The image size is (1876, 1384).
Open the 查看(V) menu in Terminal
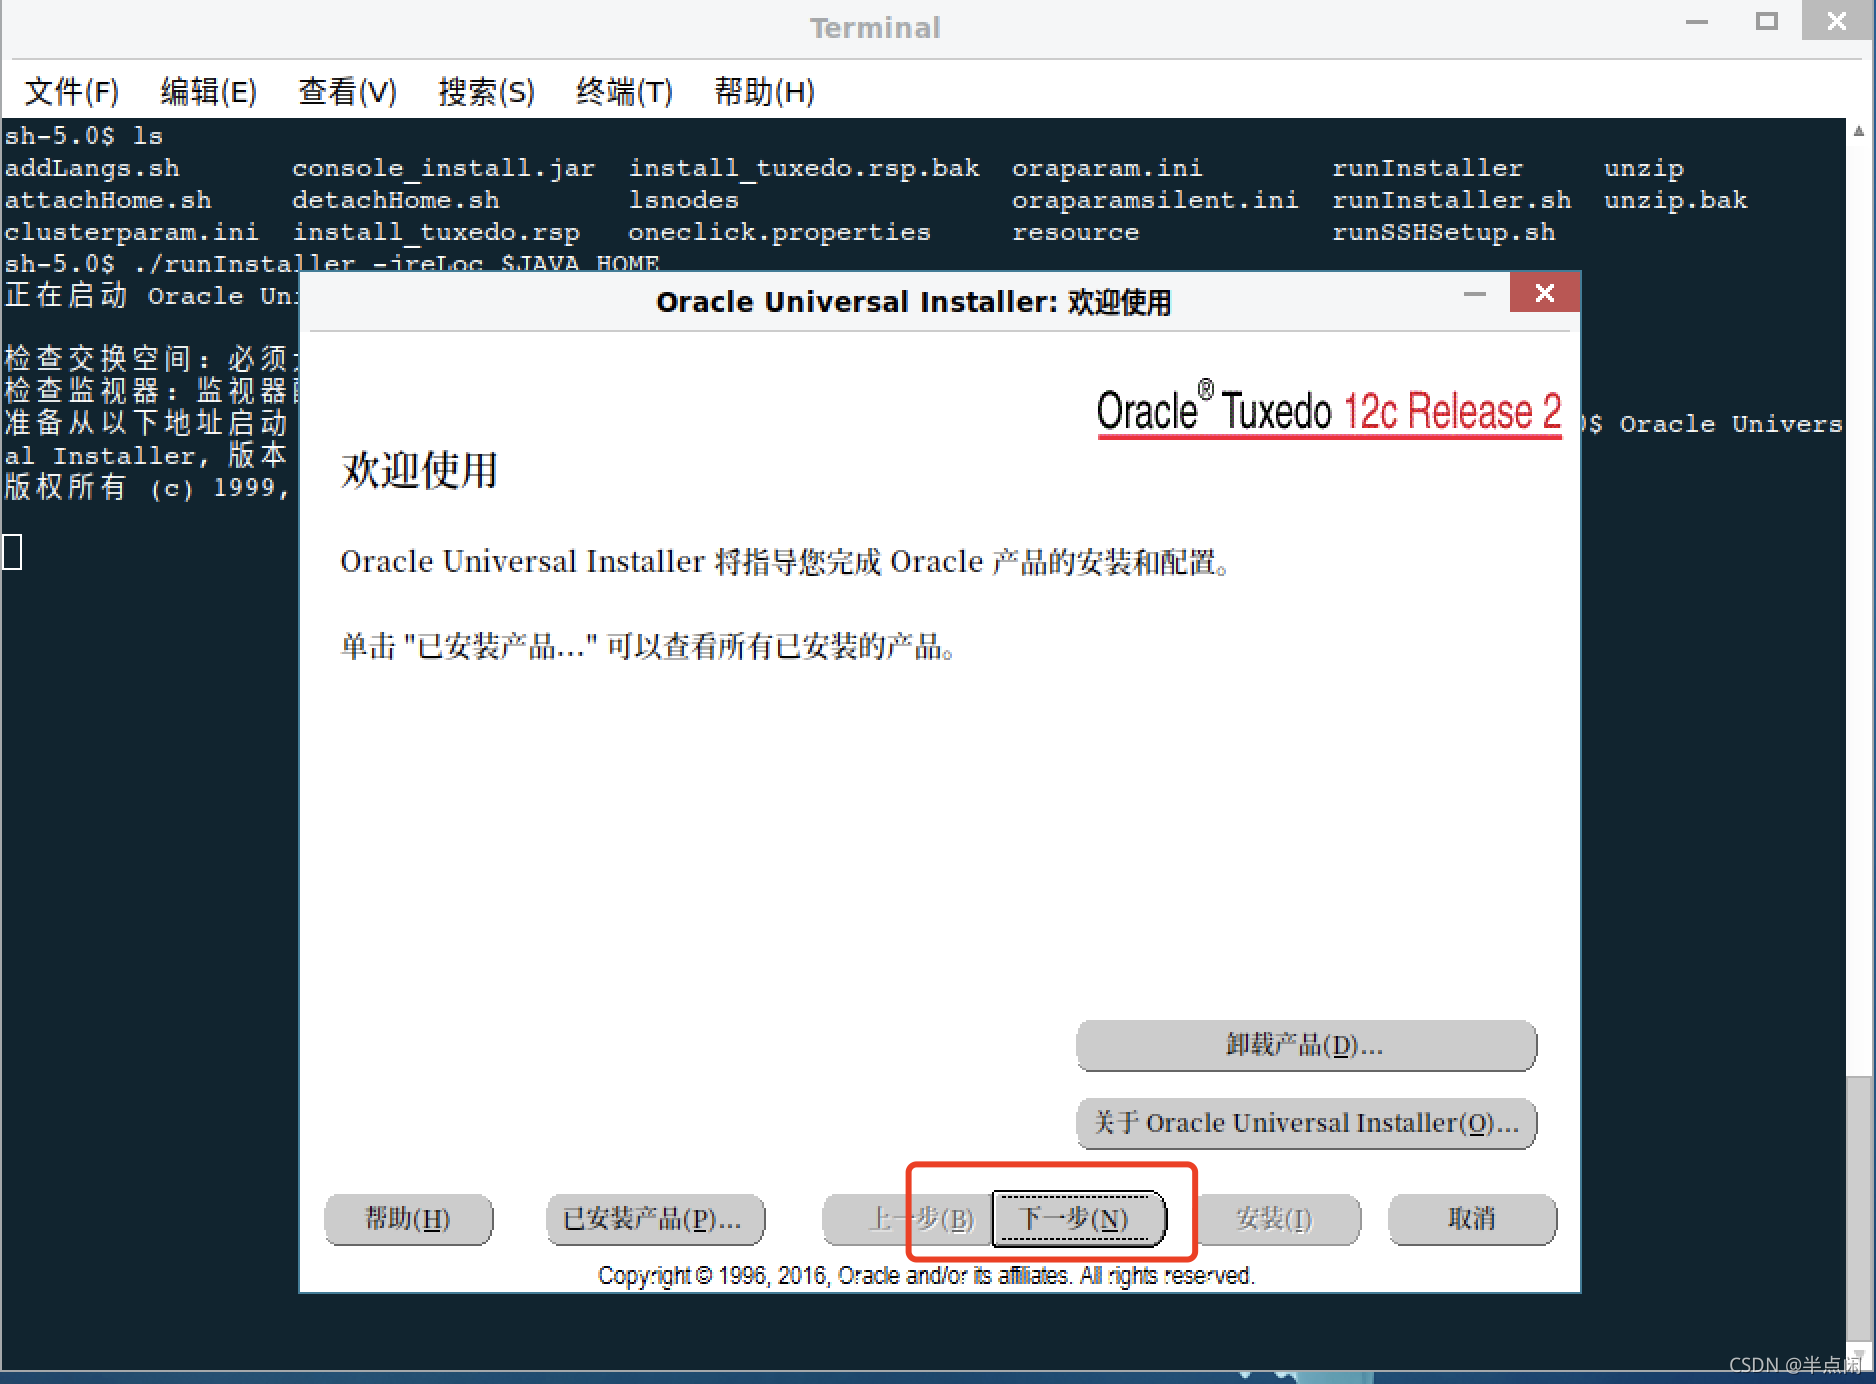pyautogui.click(x=347, y=92)
